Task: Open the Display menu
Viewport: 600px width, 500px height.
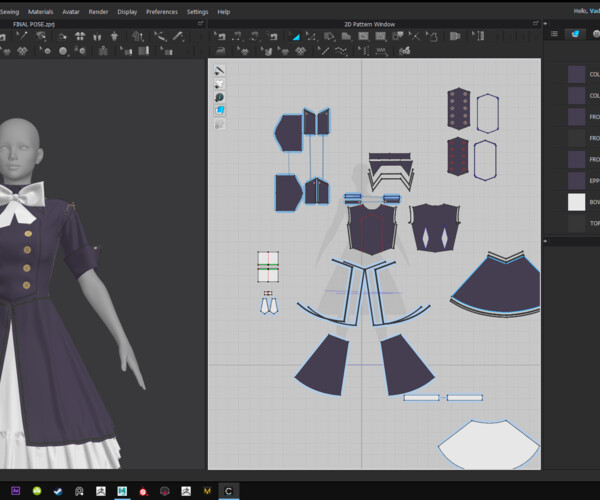Action: tap(127, 12)
